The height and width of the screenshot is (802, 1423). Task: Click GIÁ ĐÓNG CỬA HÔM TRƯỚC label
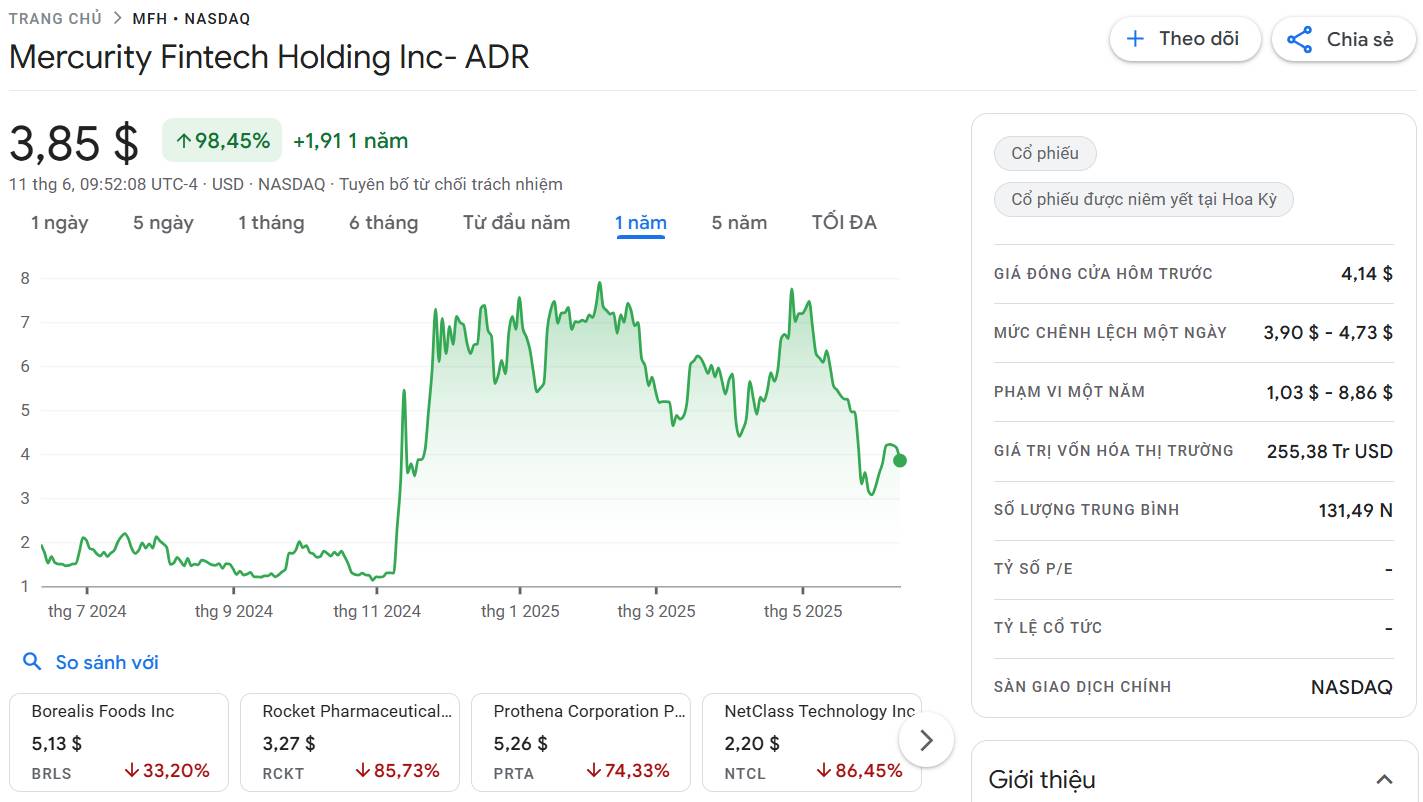point(1103,274)
